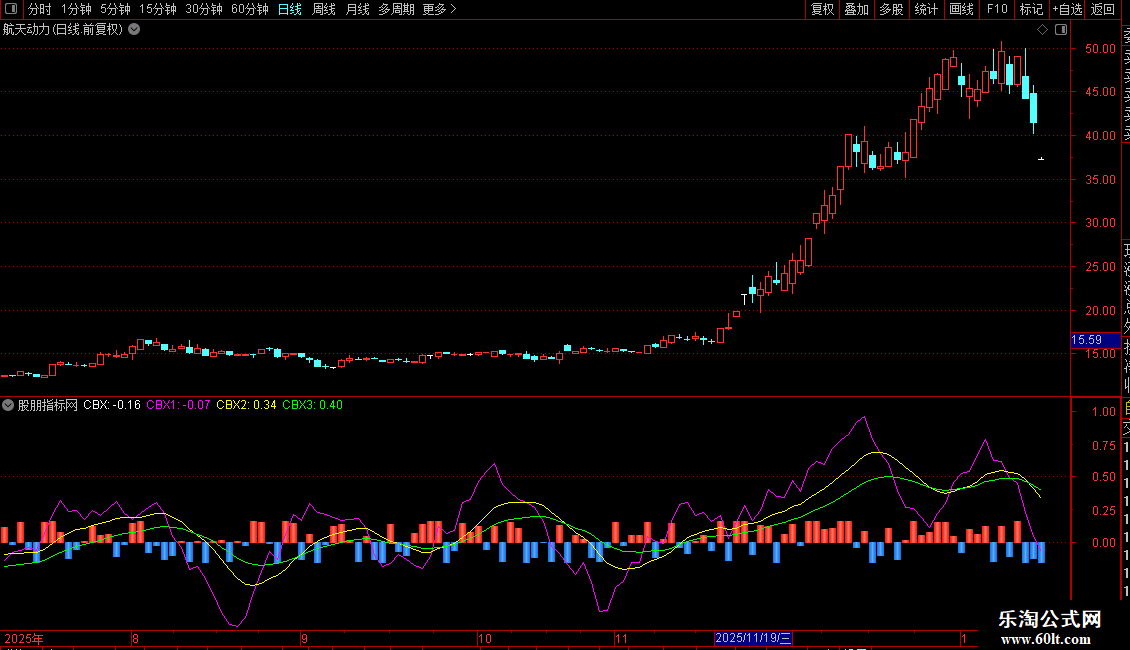Click the CBX2: 0.34 indicator value

[x=246, y=405]
